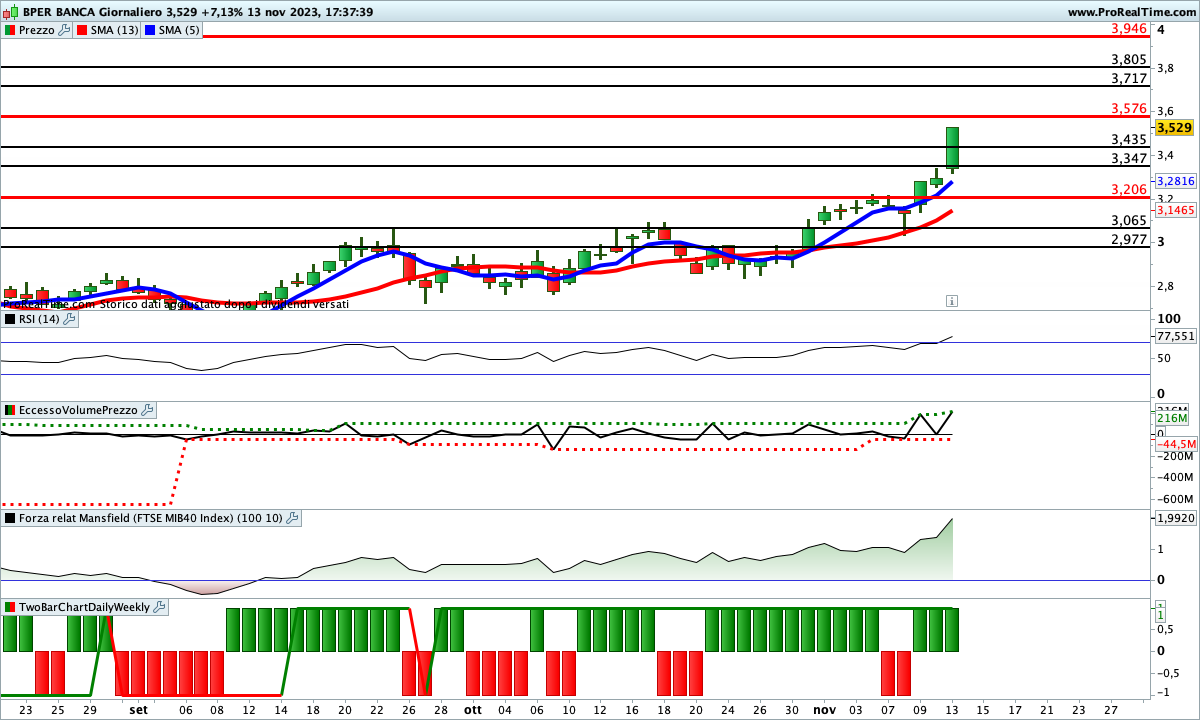Click the red 3,1465 SMA value tag
Viewport: 1200px width, 720px height.
pyautogui.click(x=1175, y=210)
